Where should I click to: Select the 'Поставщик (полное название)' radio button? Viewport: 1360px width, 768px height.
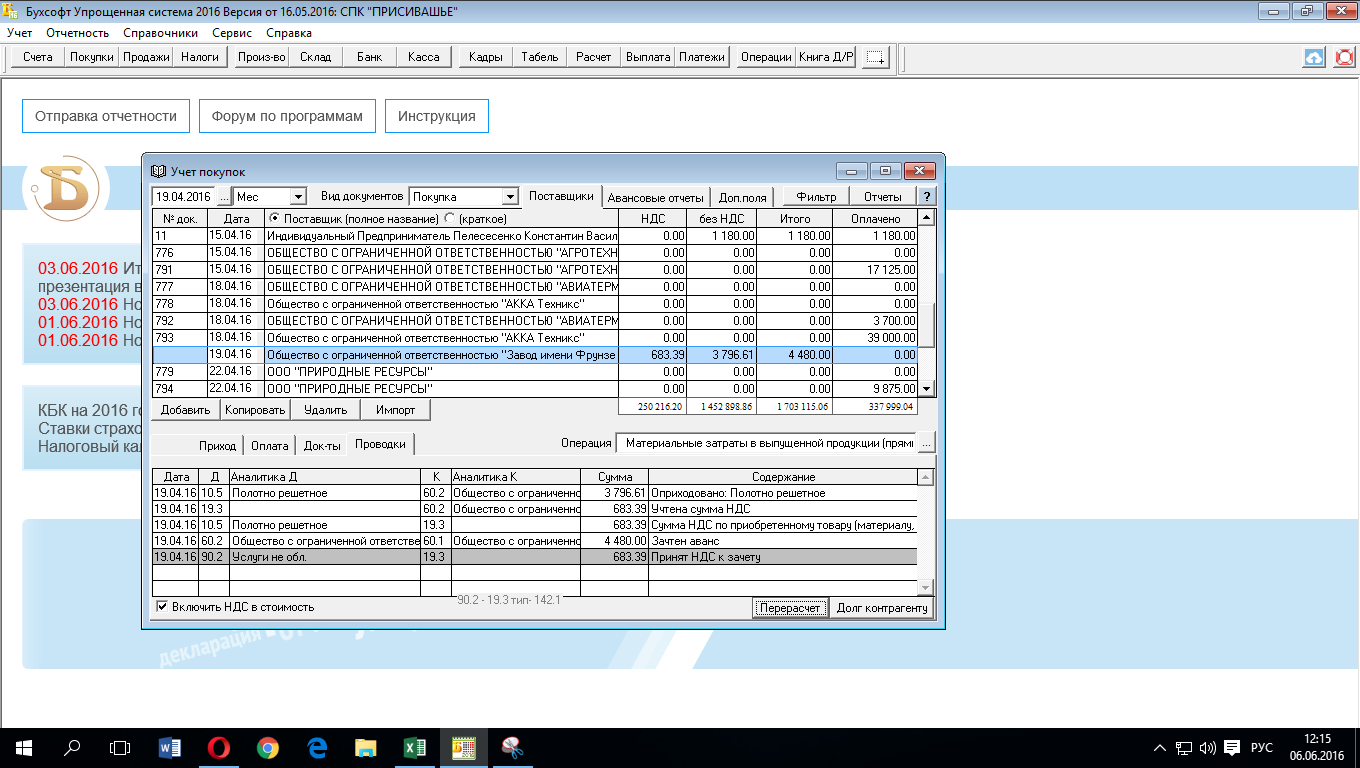pyautogui.click(x=274, y=218)
